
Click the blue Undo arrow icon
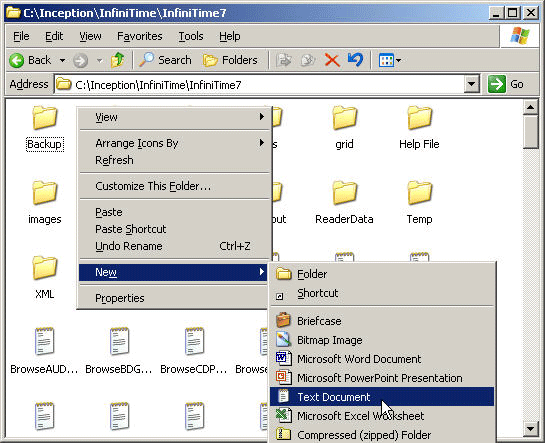[x=355, y=60]
